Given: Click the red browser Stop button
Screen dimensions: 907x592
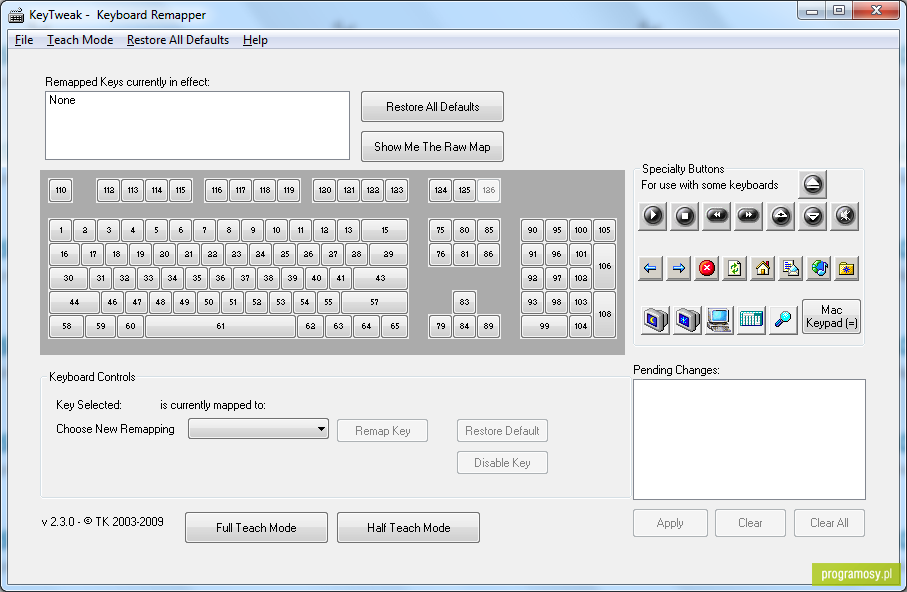Looking at the screenshot, I should coord(706,269).
